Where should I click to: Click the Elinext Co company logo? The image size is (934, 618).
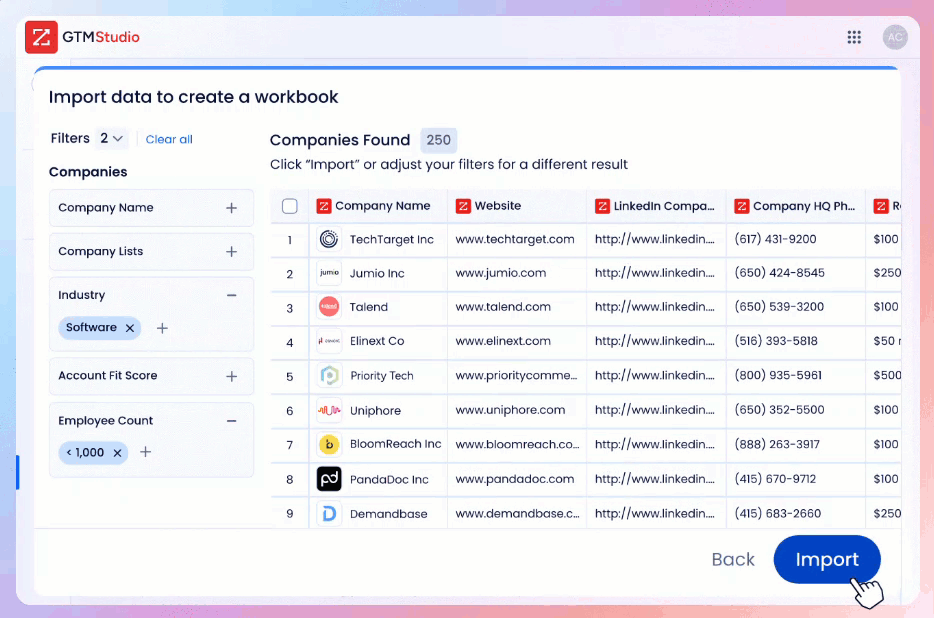[329, 341]
